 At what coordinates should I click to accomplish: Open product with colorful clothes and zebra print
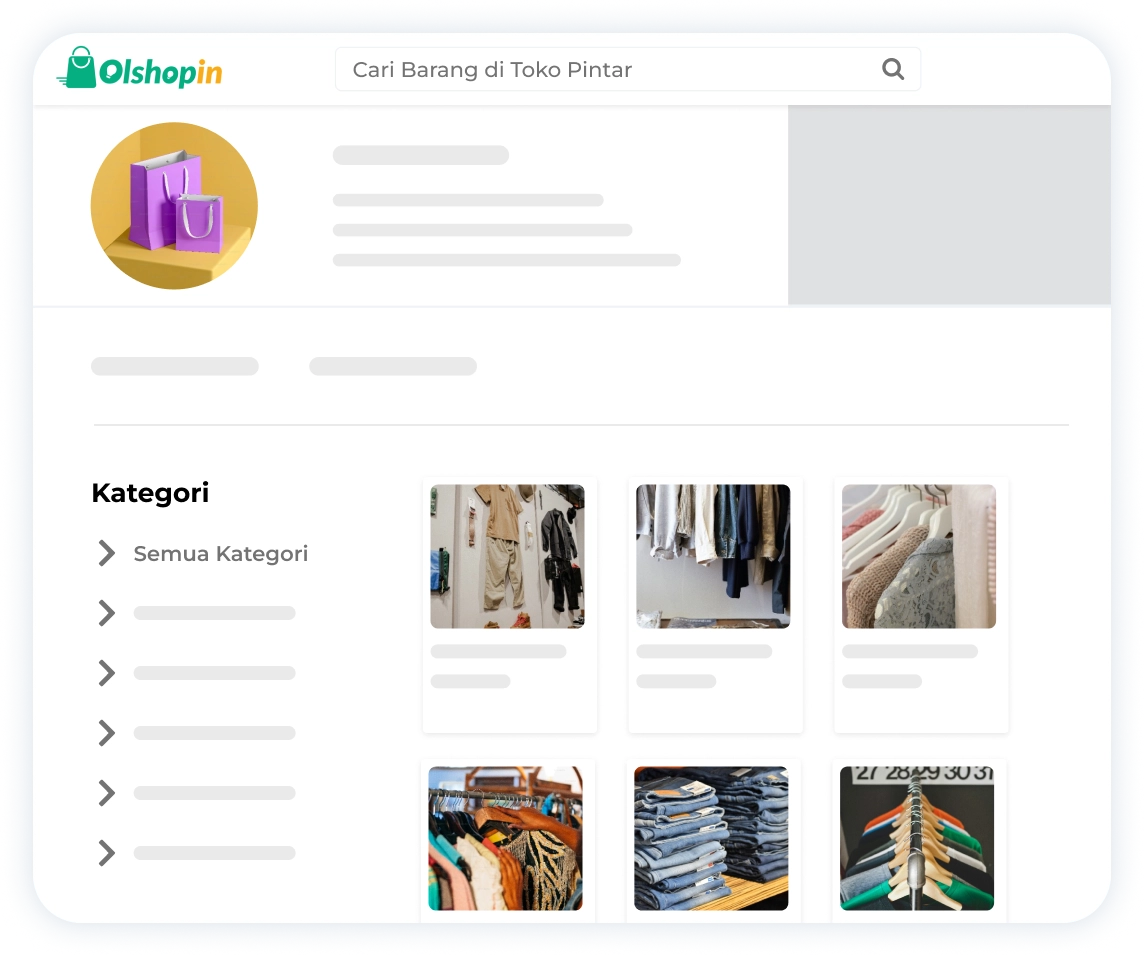(506, 838)
